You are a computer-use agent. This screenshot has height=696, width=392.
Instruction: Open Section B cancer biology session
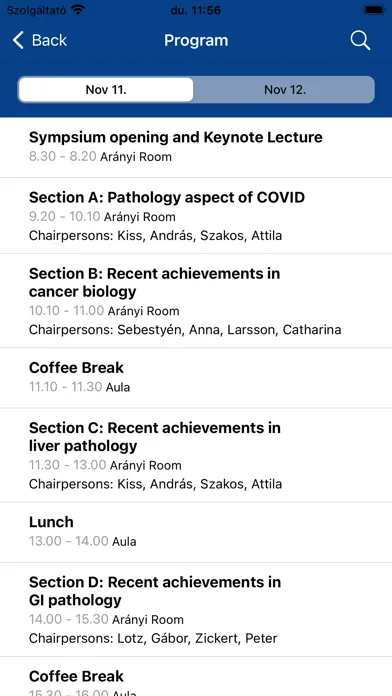(196, 301)
